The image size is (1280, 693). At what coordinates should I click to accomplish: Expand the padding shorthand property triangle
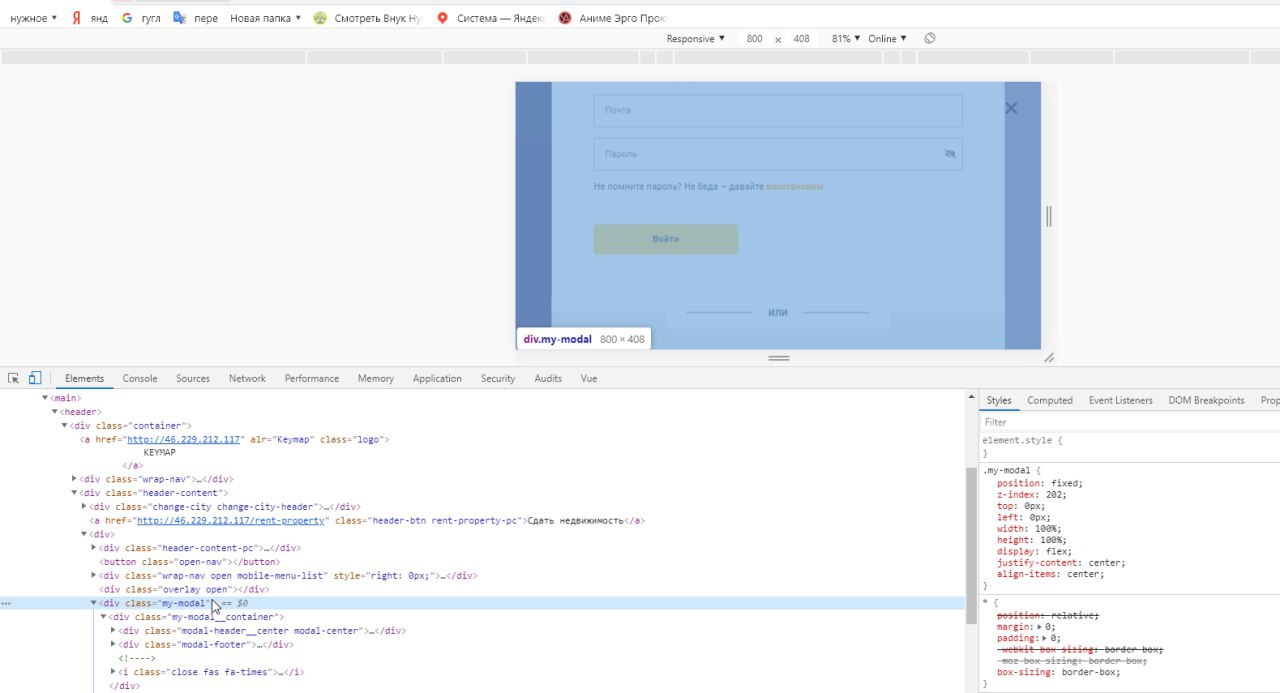[x=1045, y=638]
